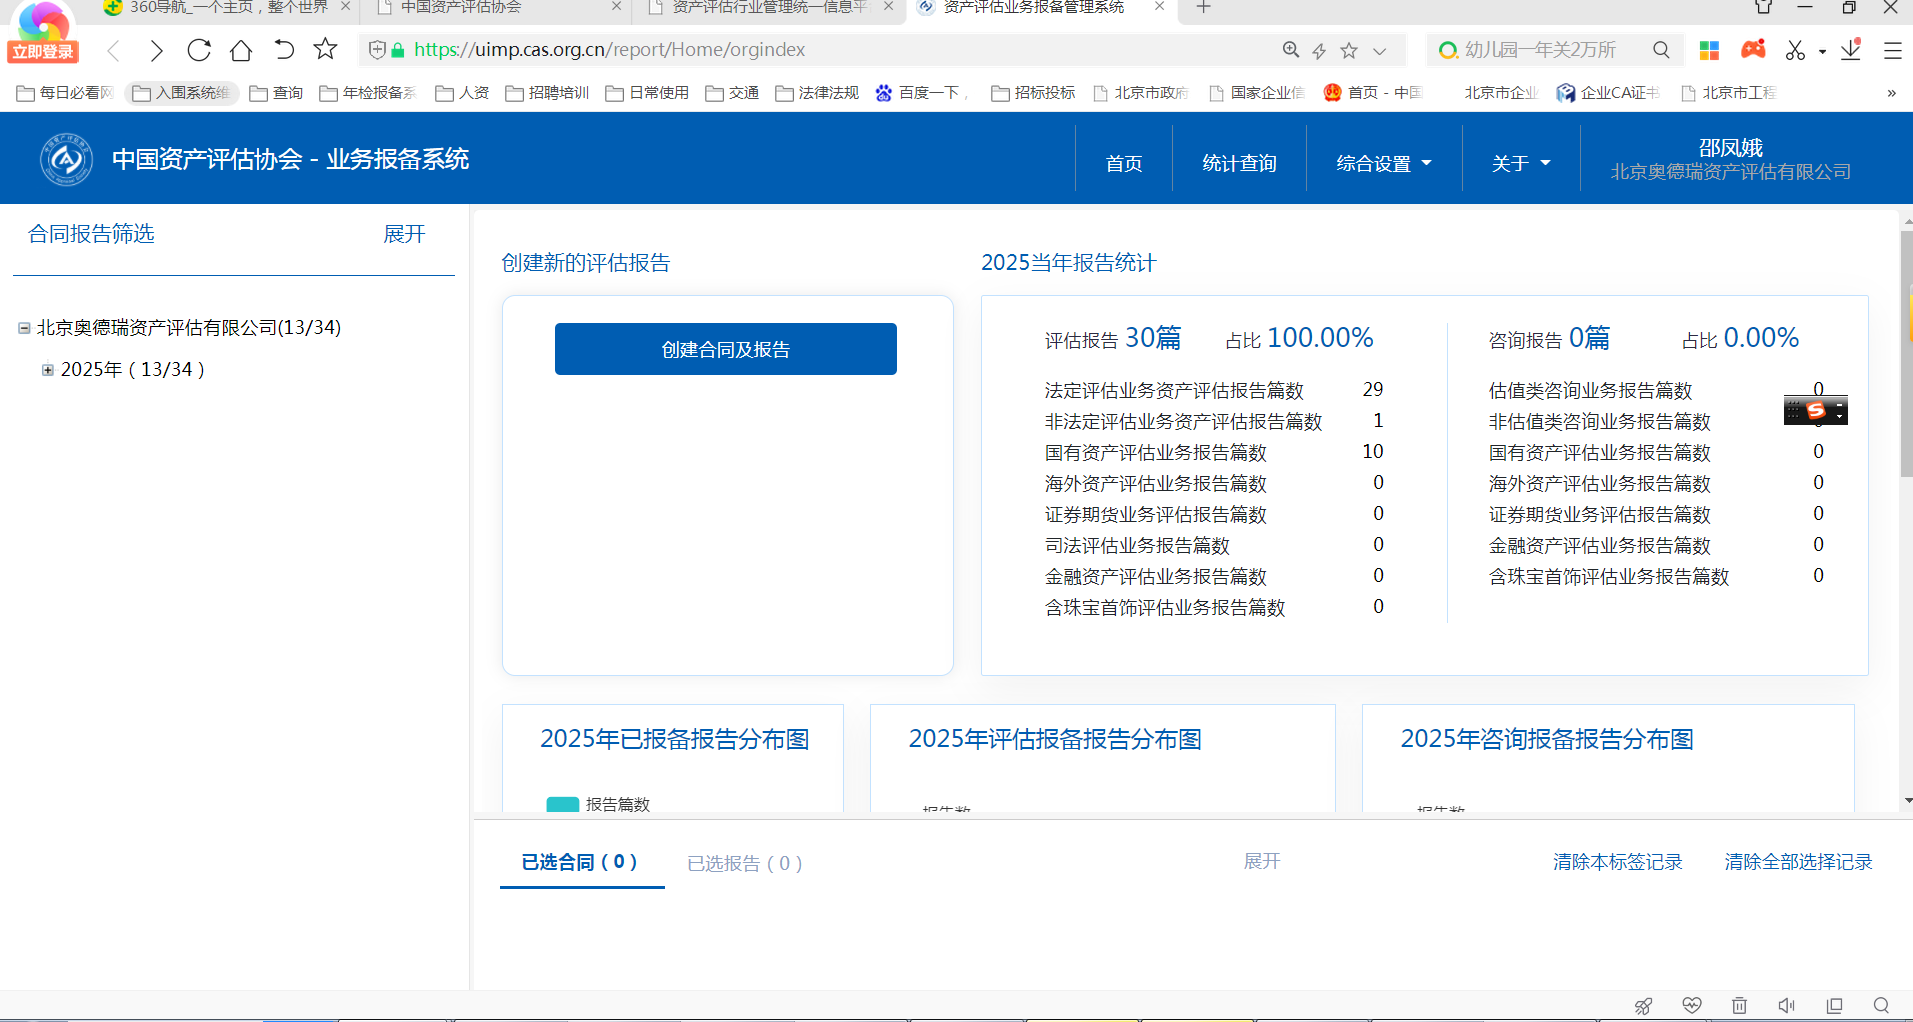This screenshot has height=1022, width=1913.
Task: Open the 综合设置 dropdown menu
Action: point(1383,163)
